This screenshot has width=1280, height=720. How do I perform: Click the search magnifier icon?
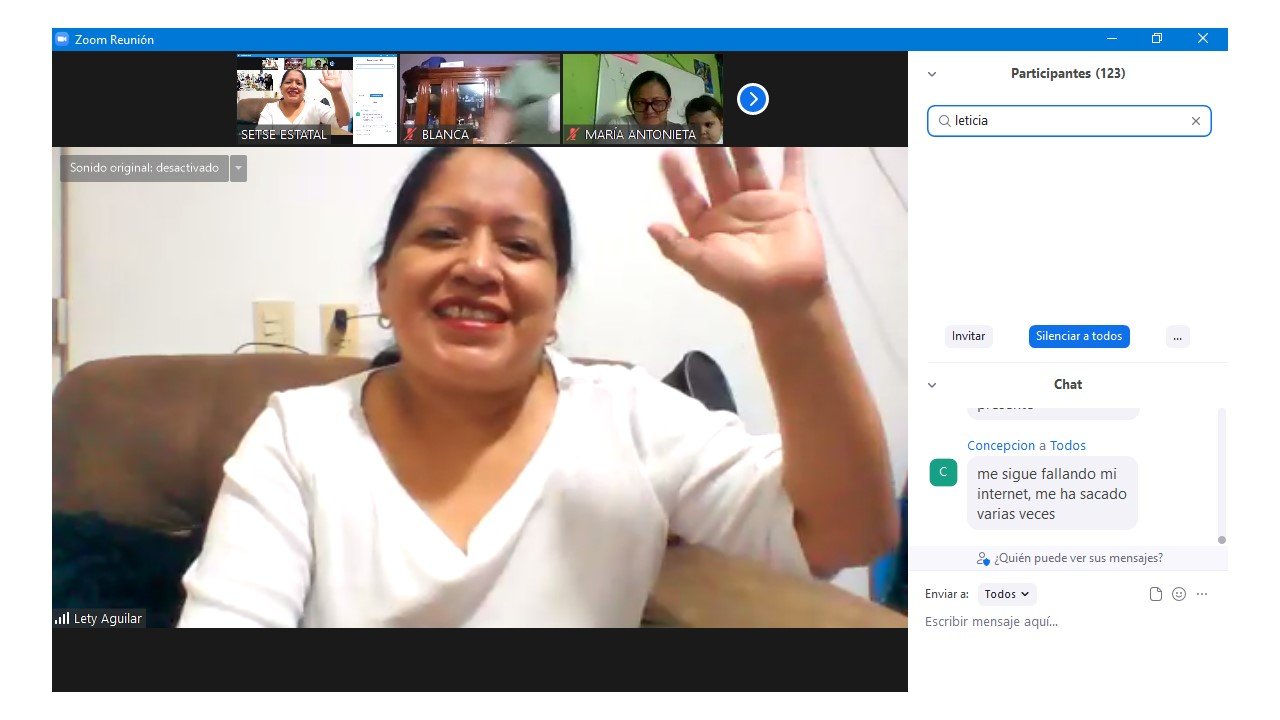coord(944,121)
